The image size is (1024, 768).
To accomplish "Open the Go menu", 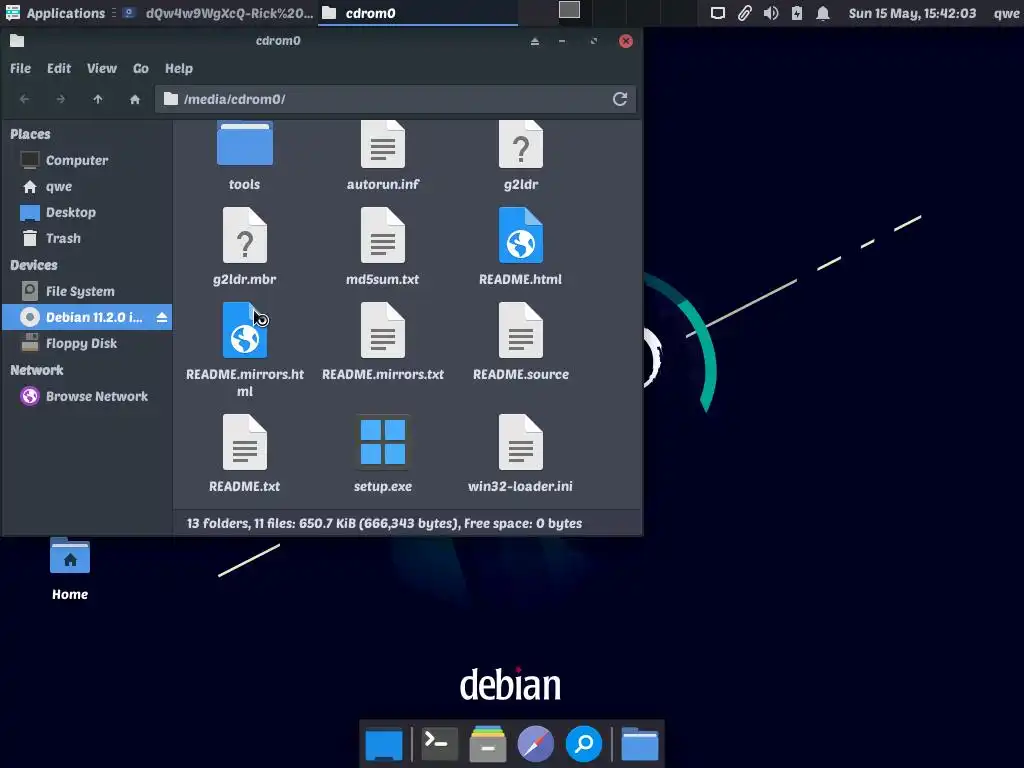I will pos(140,69).
